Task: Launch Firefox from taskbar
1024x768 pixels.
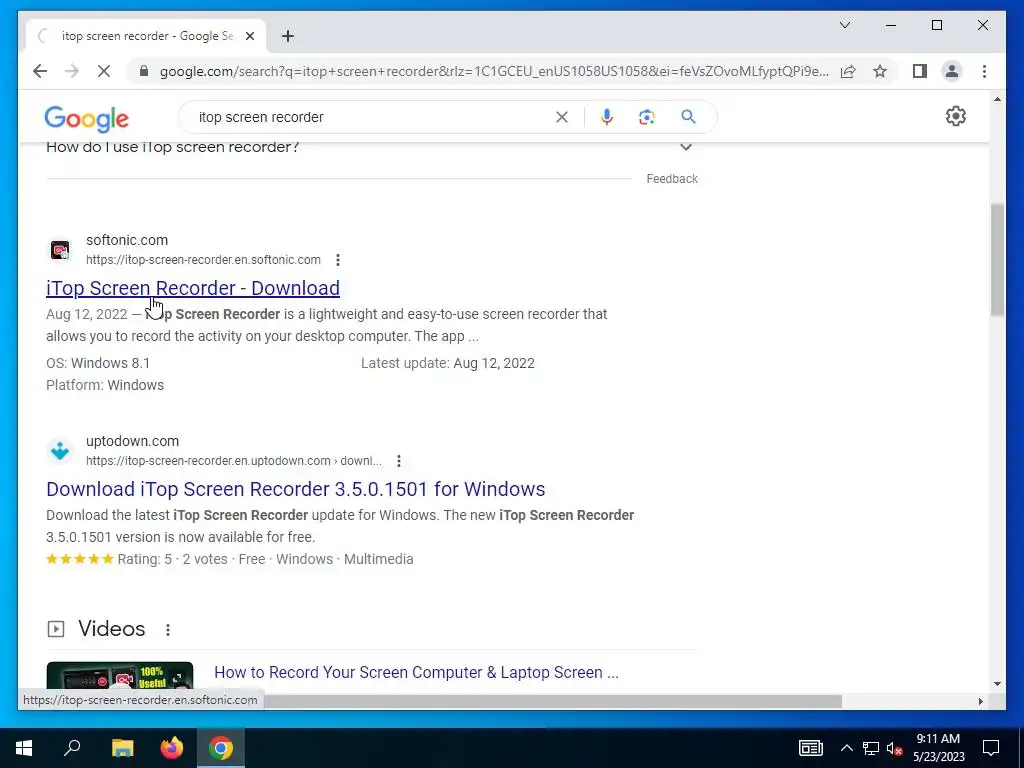Action: coord(172,748)
